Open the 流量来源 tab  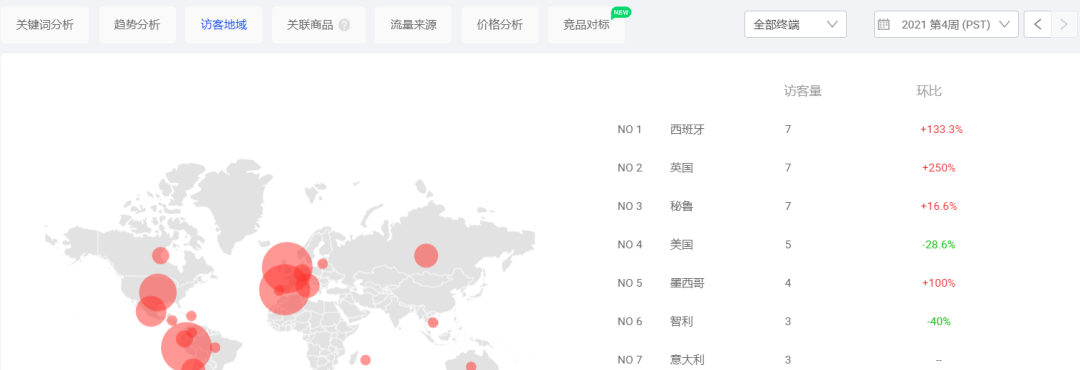pyautogui.click(x=413, y=25)
